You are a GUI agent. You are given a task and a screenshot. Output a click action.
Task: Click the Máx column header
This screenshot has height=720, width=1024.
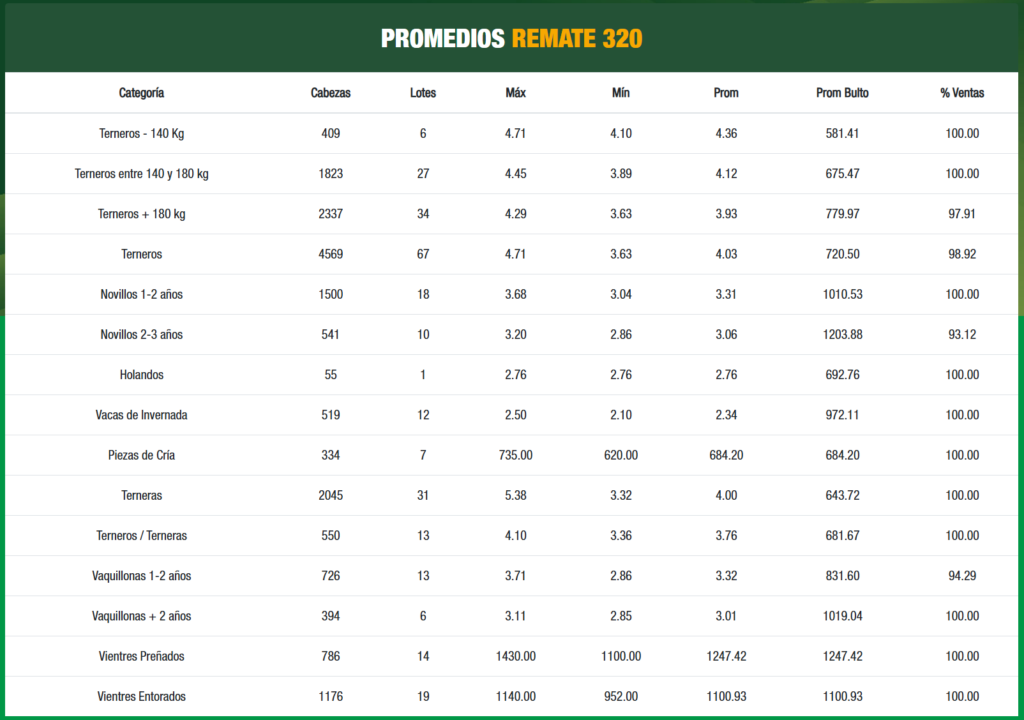[x=516, y=93]
